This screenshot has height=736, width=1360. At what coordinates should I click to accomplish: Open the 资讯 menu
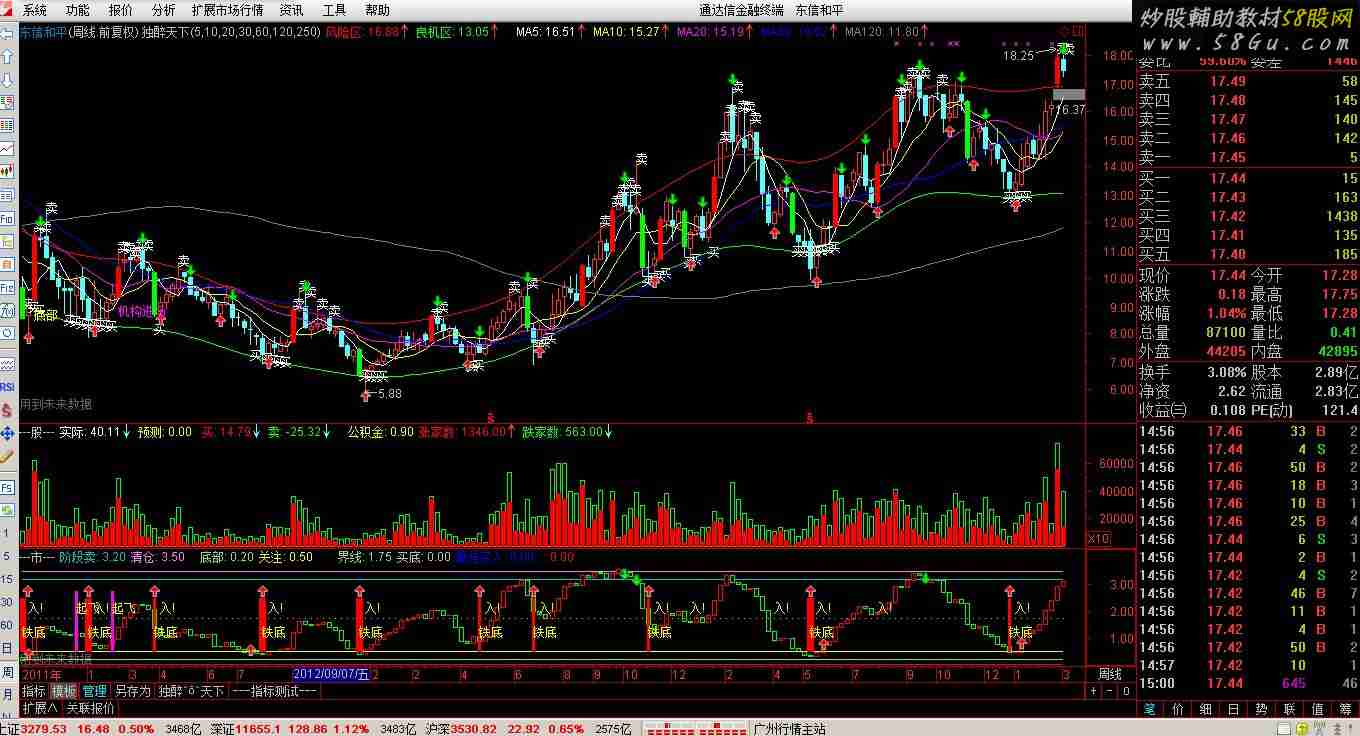(x=292, y=10)
